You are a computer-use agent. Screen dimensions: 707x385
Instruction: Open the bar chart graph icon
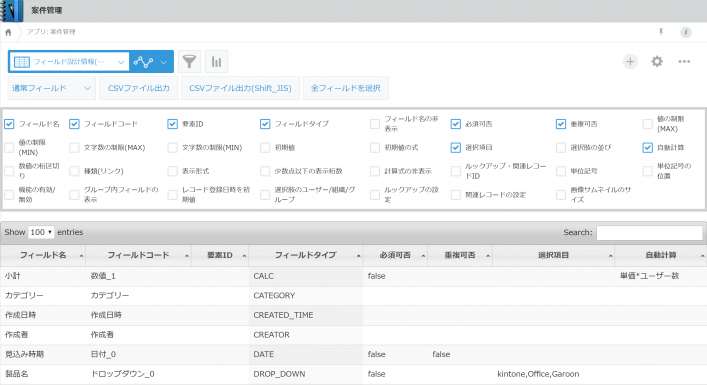click(x=216, y=62)
